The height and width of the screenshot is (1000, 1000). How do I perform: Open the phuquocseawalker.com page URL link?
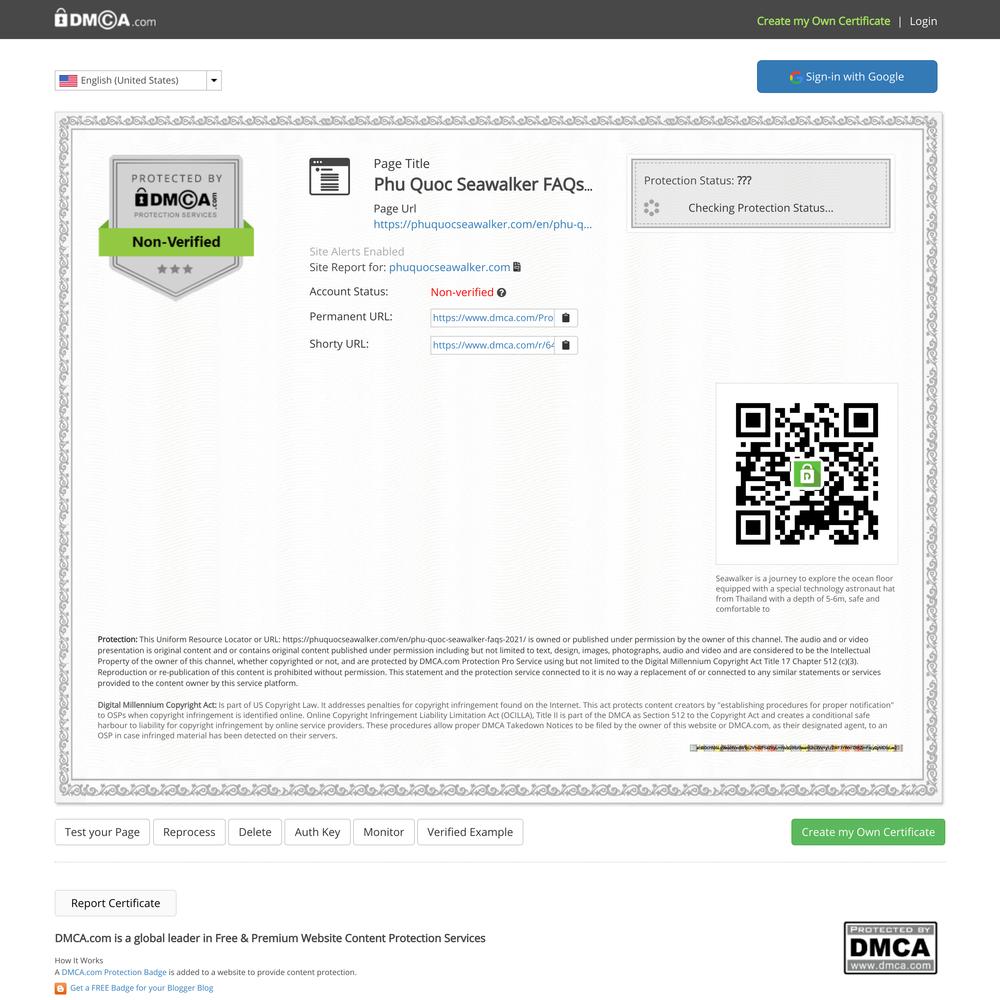pos(482,224)
